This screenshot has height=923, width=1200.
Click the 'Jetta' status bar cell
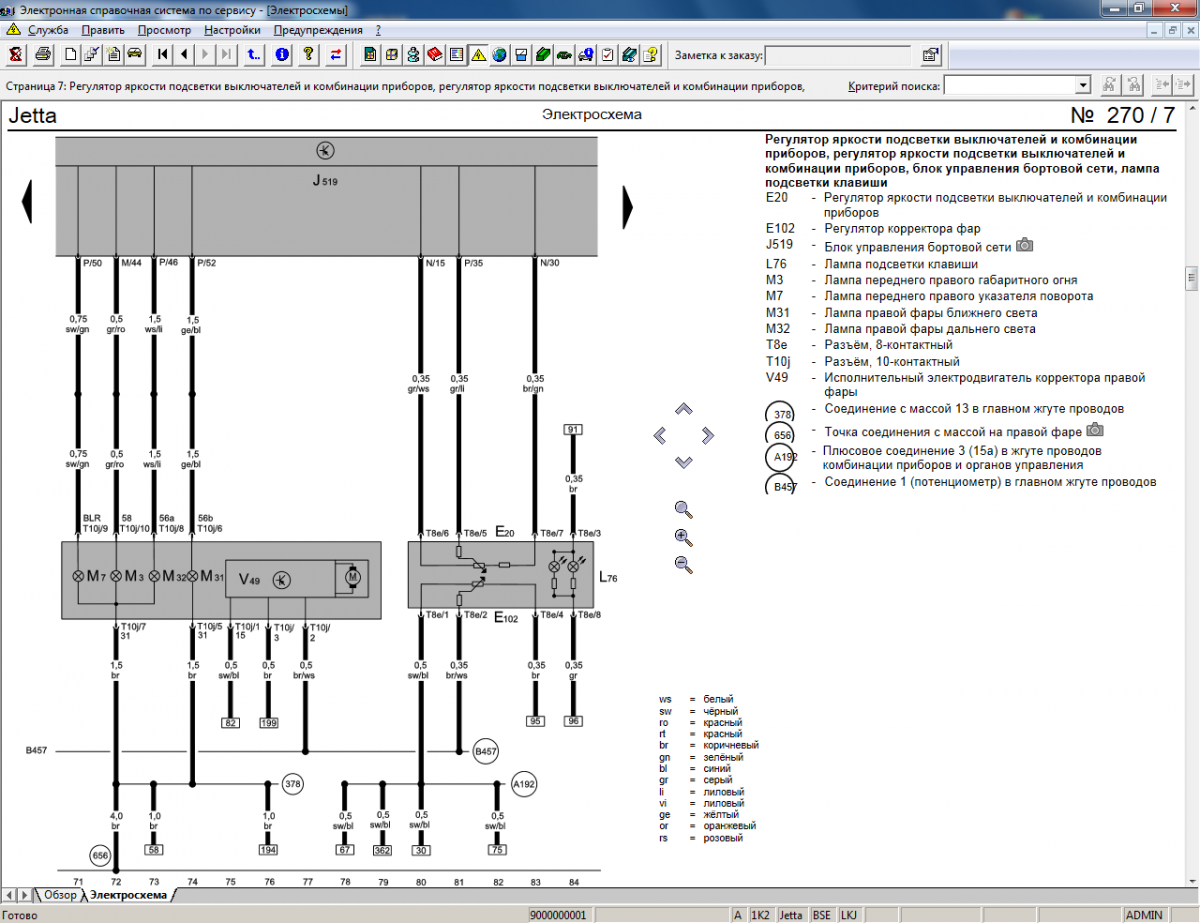[791, 915]
